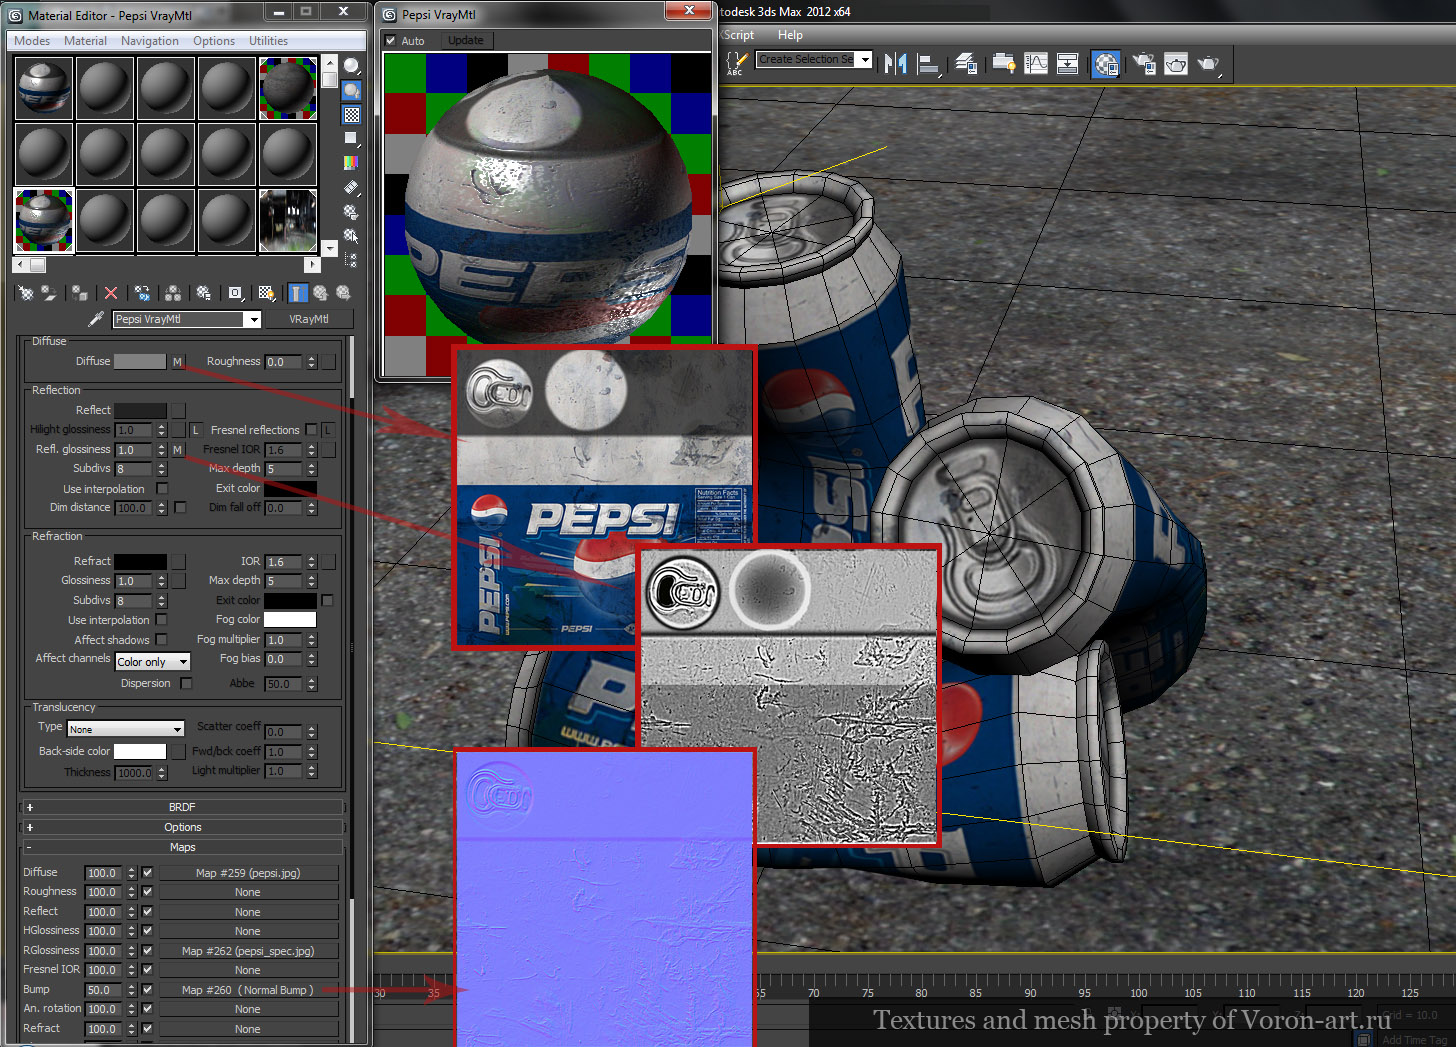Screen dimensions: 1456x1047
Task: Open the Utilities menu
Action: click(x=268, y=41)
